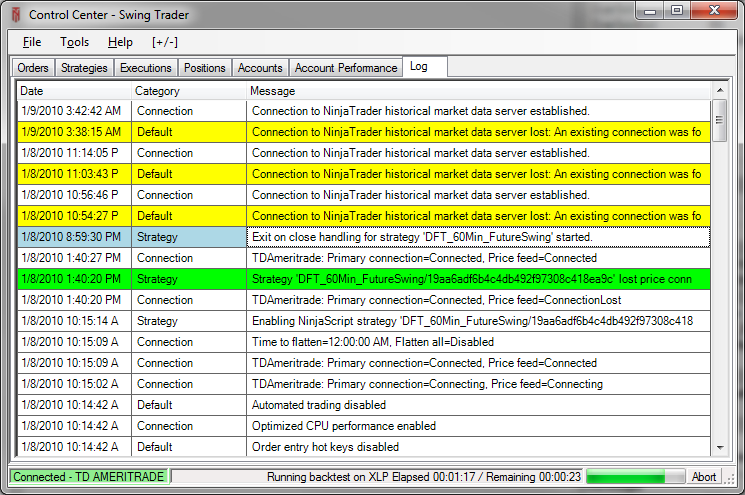Viewport: 745px width, 495px height.
Task: Select the 1/8/2010 10:54:27 P date cell
Action: point(74,216)
